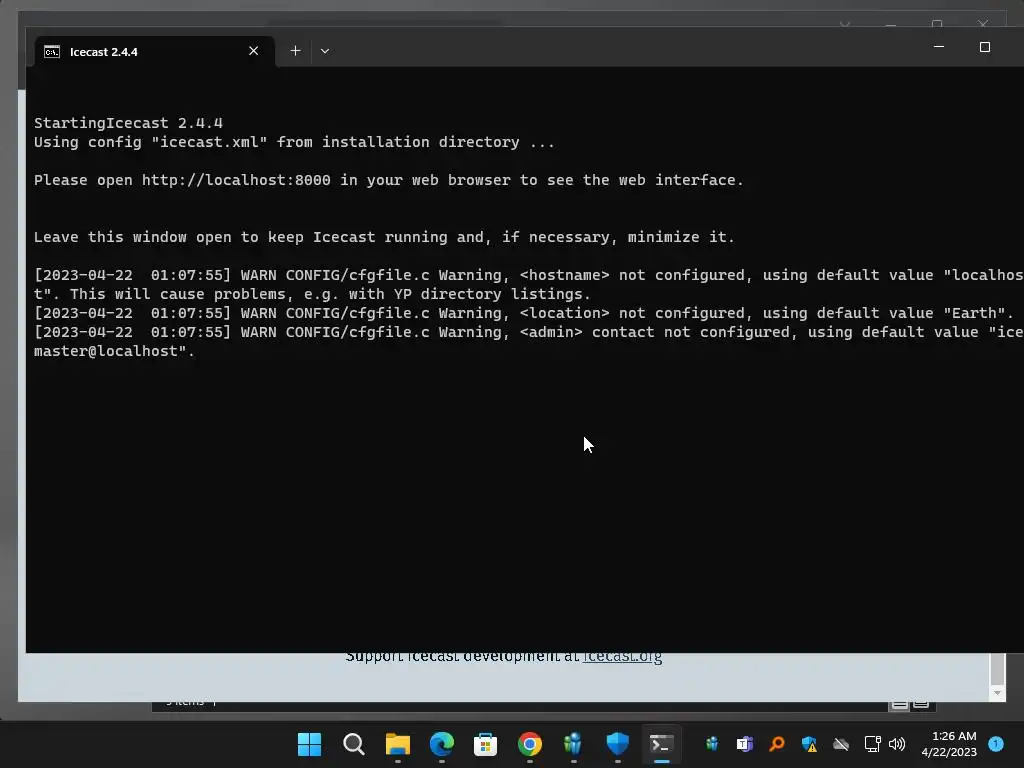The width and height of the screenshot is (1024, 768).
Task: Open network status tray icon
Action: [x=872, y=744]
